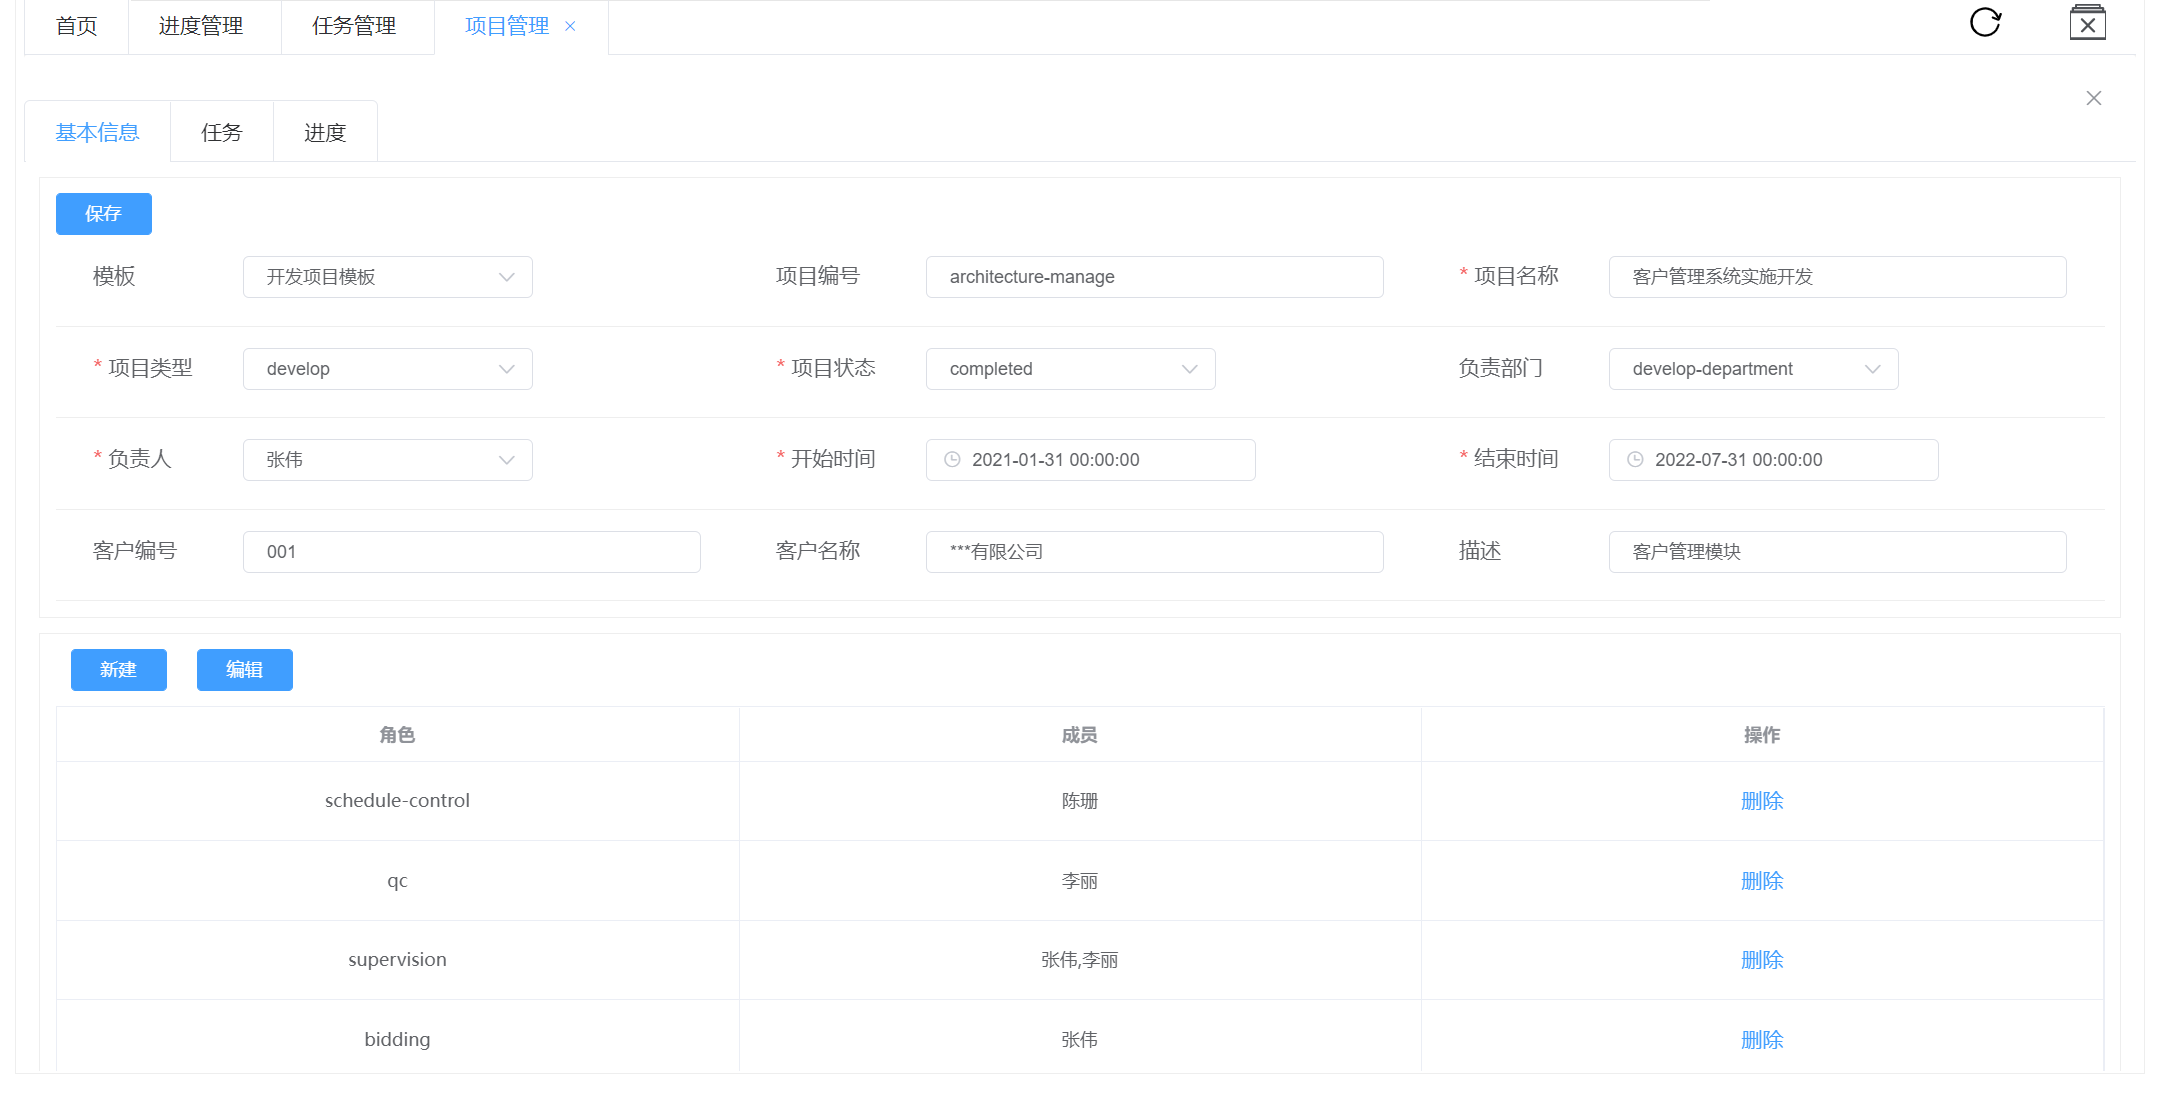Open the 进度管理 top tab
The height and width of the screenshot is (1118, 2160).
click(x=201, y=26)
